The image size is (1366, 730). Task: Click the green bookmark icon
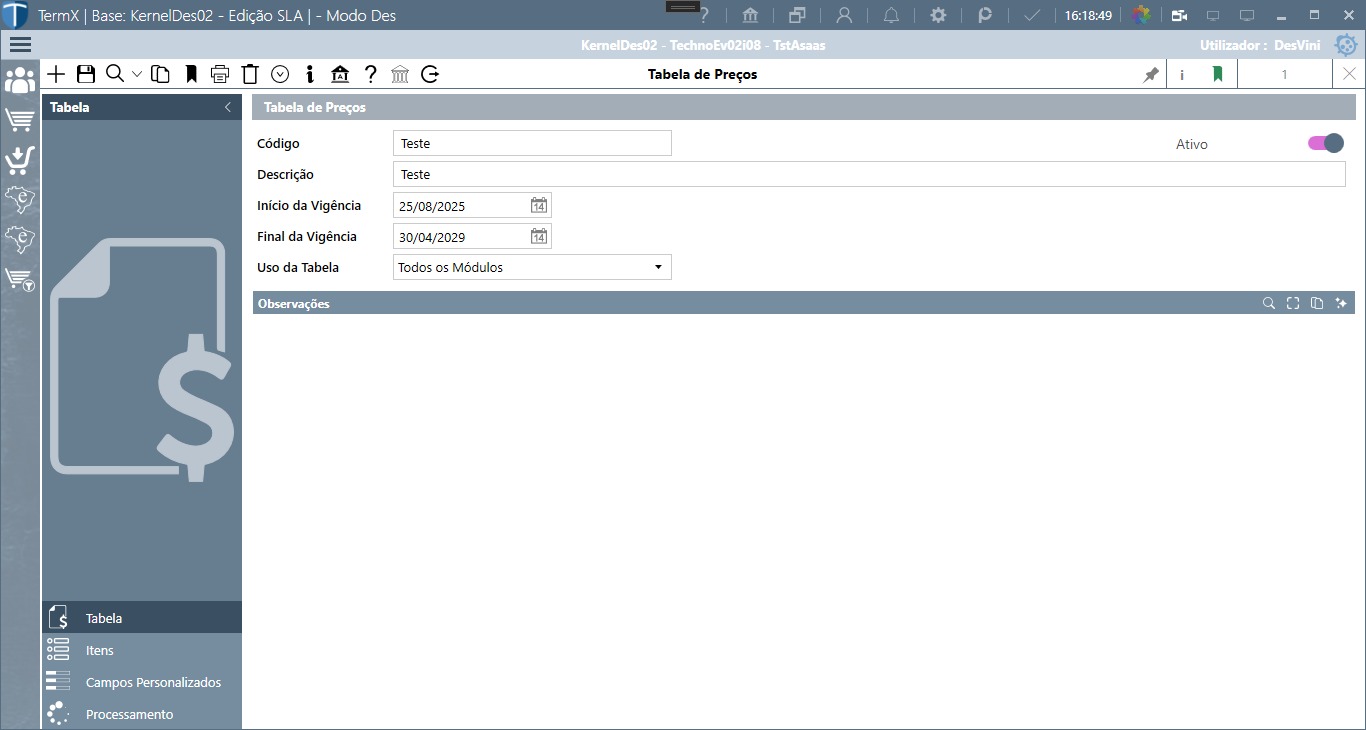click(x=1218, y=74)
